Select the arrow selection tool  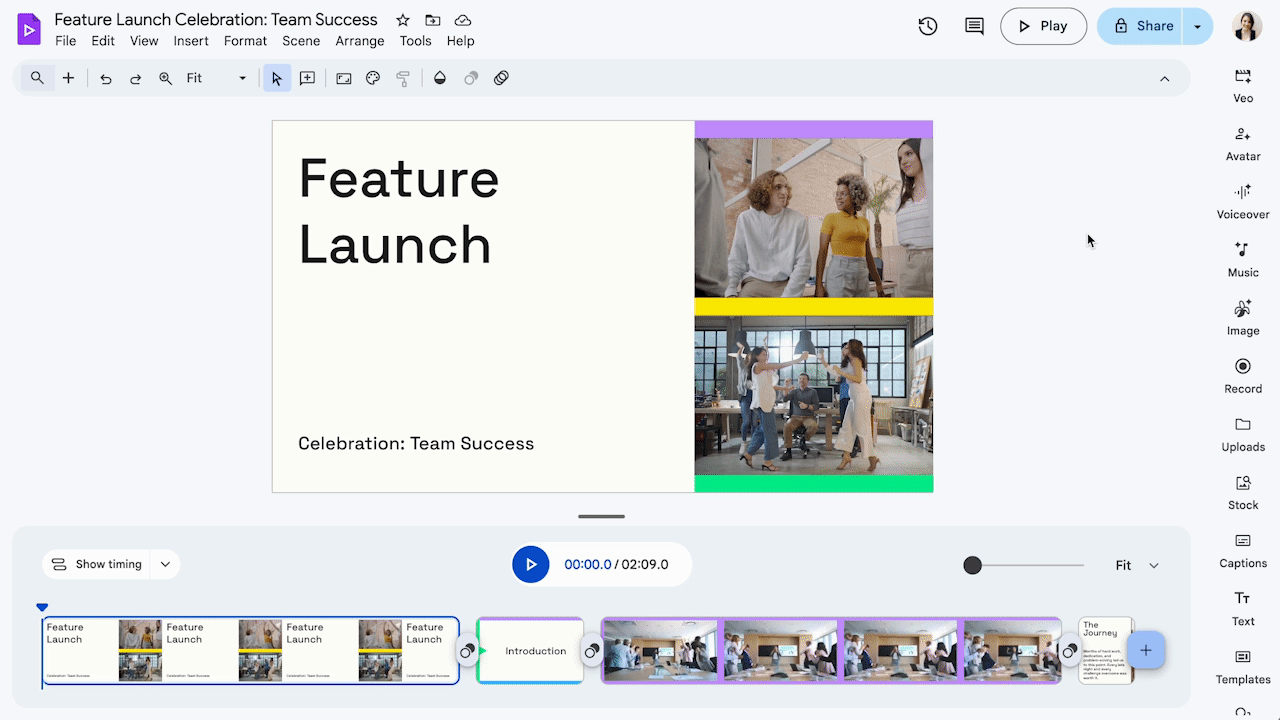coord(276,77)
